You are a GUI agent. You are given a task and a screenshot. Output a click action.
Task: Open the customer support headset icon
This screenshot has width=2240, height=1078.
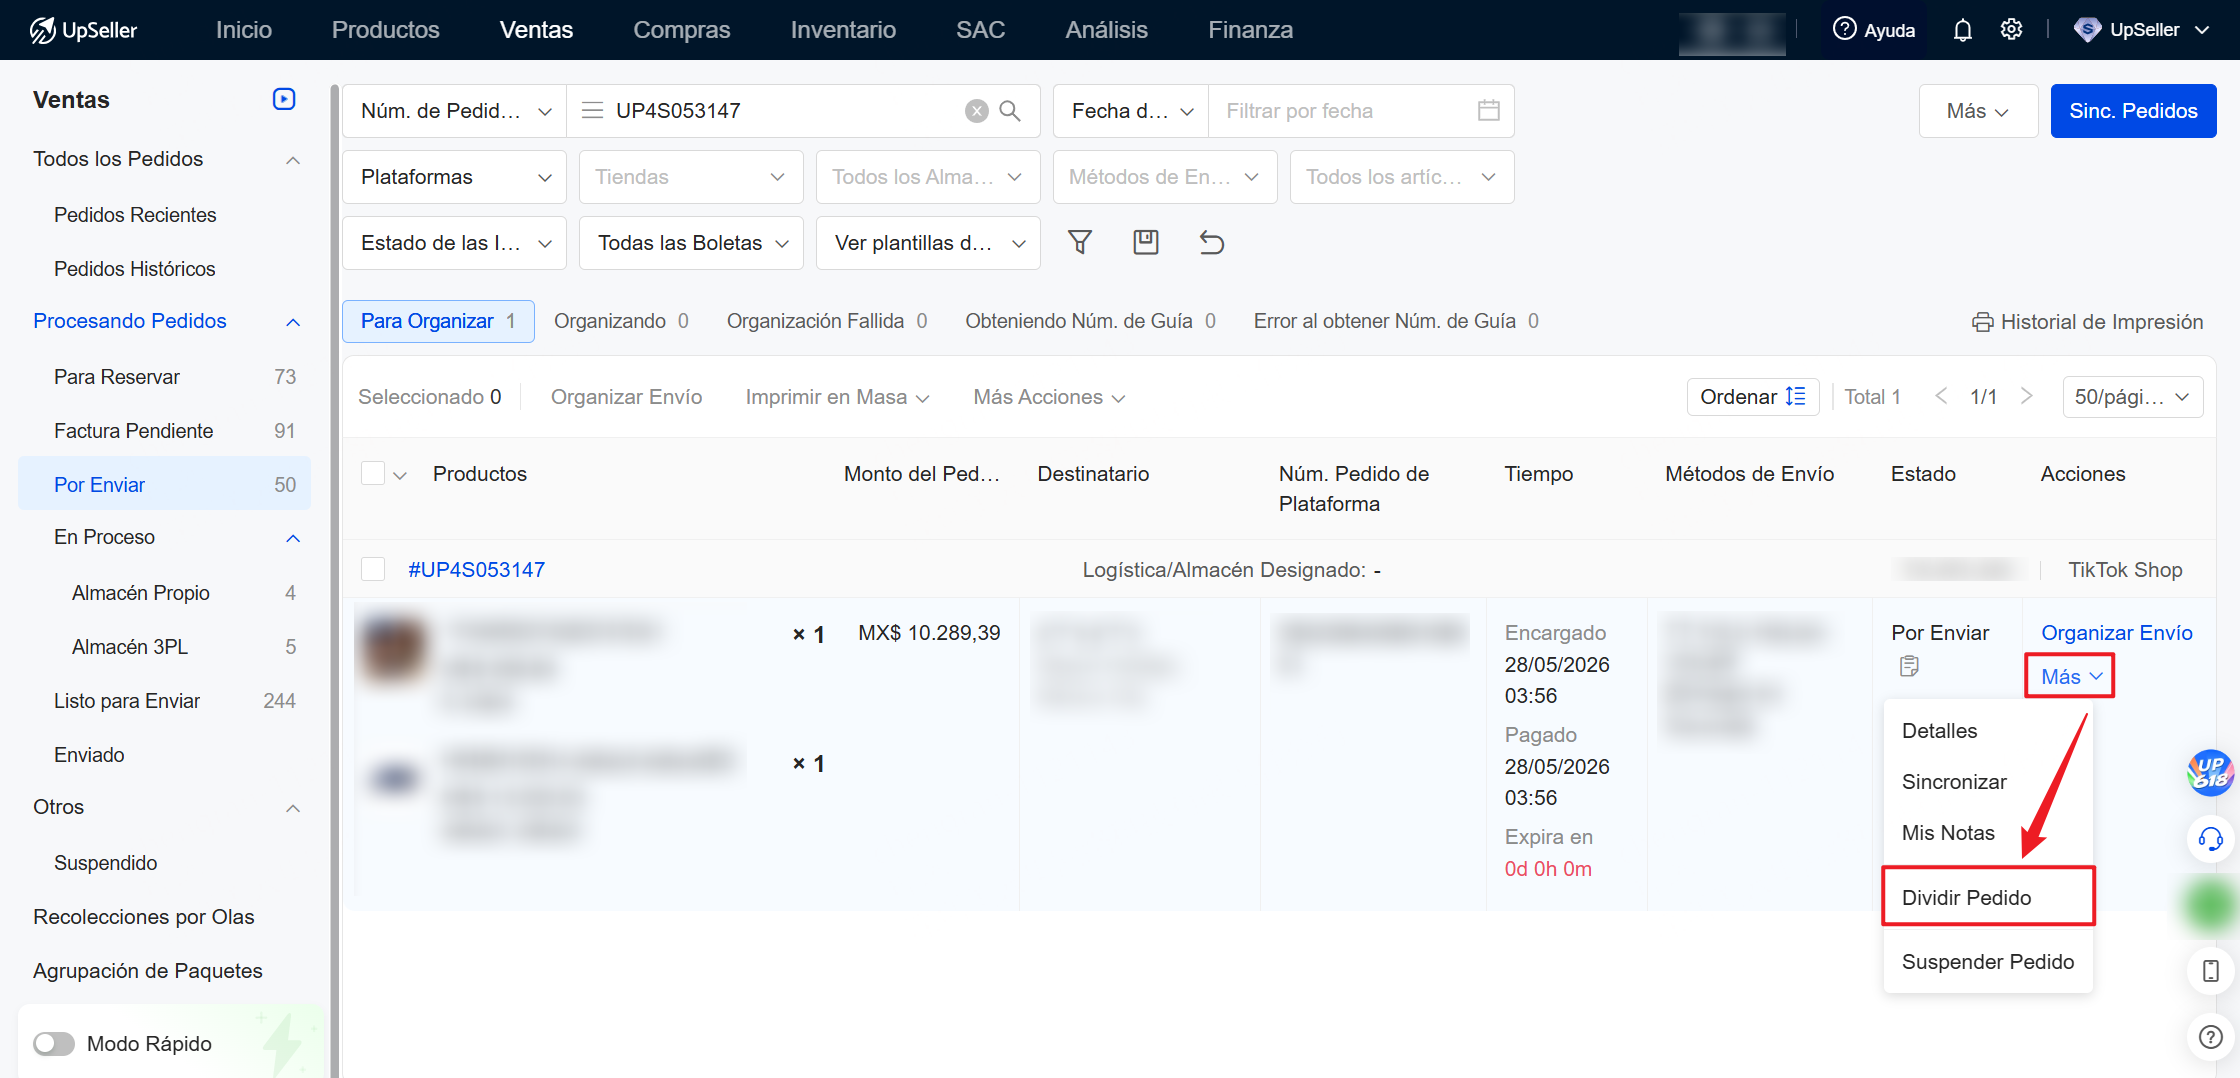click(2210, 839)
